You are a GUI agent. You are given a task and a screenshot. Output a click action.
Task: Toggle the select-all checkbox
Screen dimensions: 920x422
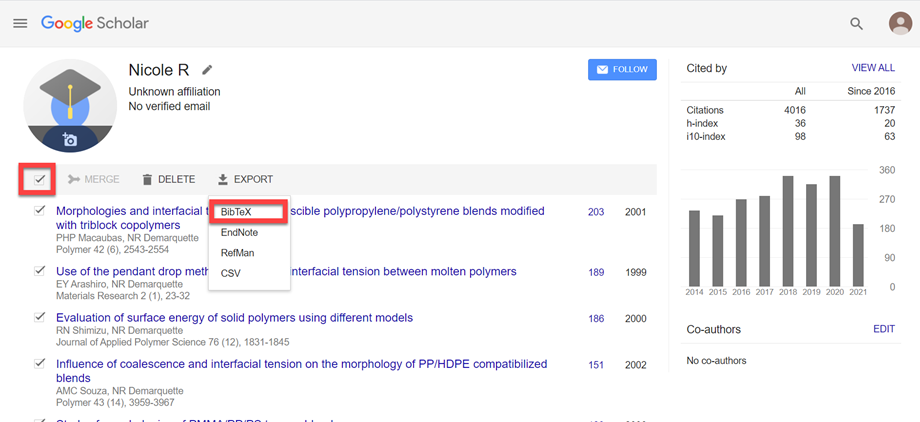(x=40, y=179)
